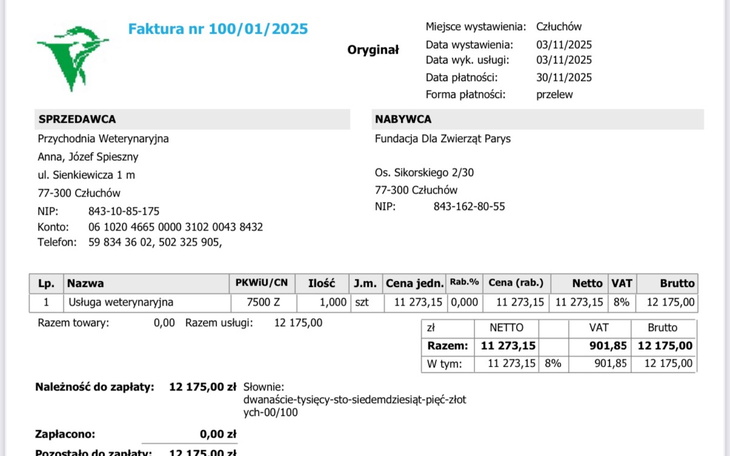Click the invoice title Faktura nr 100/01/2025
Image resolution: width=730 pixels, height=456 pixels.
(x=218, y=27)
